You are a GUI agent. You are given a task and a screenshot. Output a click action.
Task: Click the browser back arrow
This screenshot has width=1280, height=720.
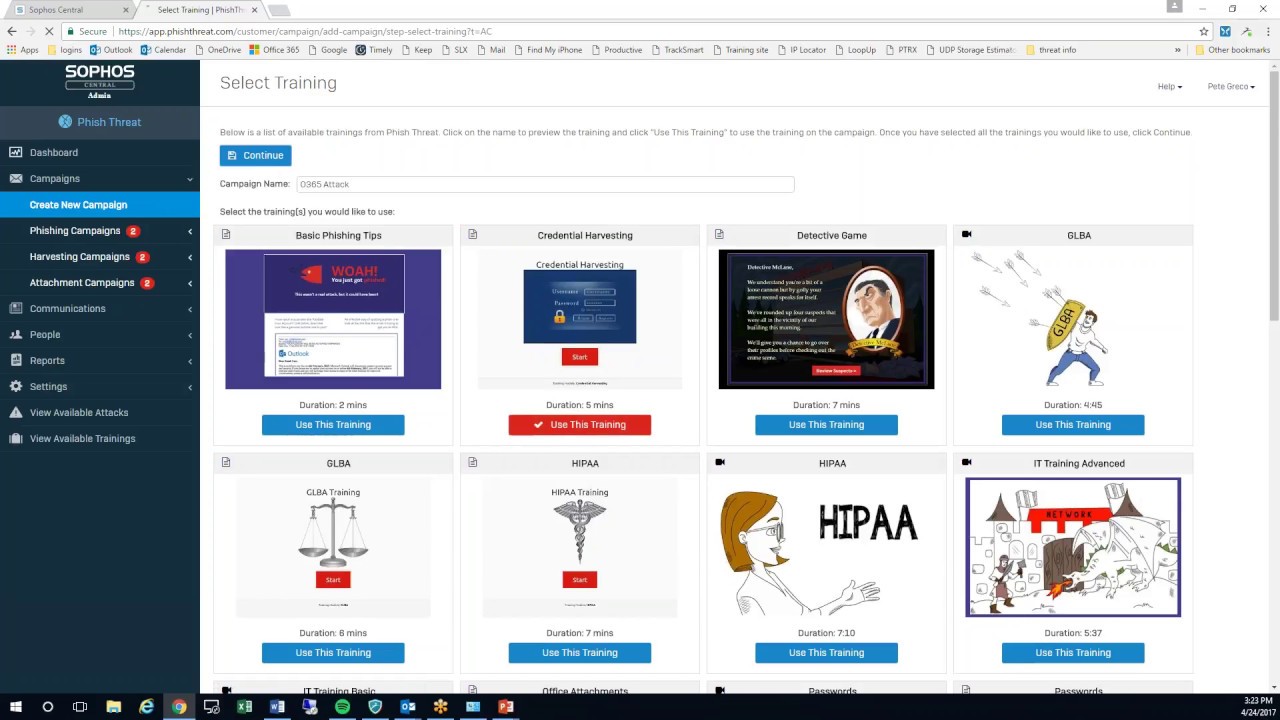[x=12, y=31]
